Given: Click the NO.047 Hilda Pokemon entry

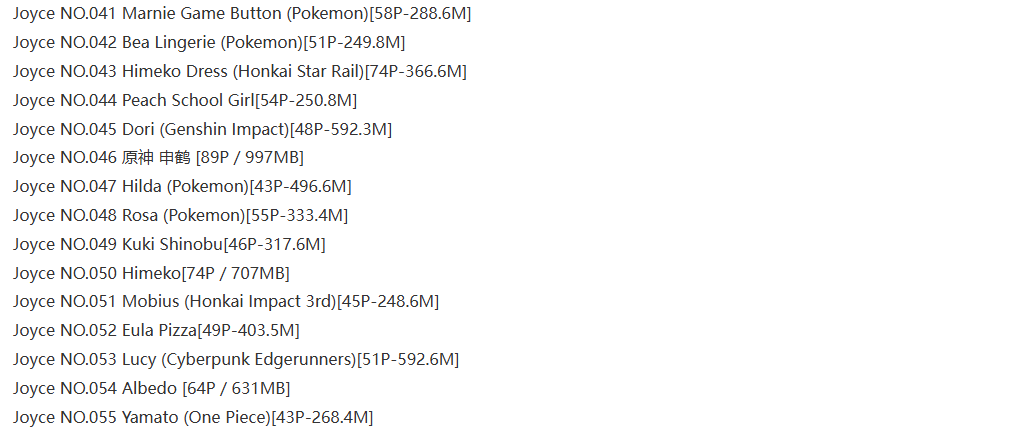Looking at the screenshot, I should pos(182,187).
